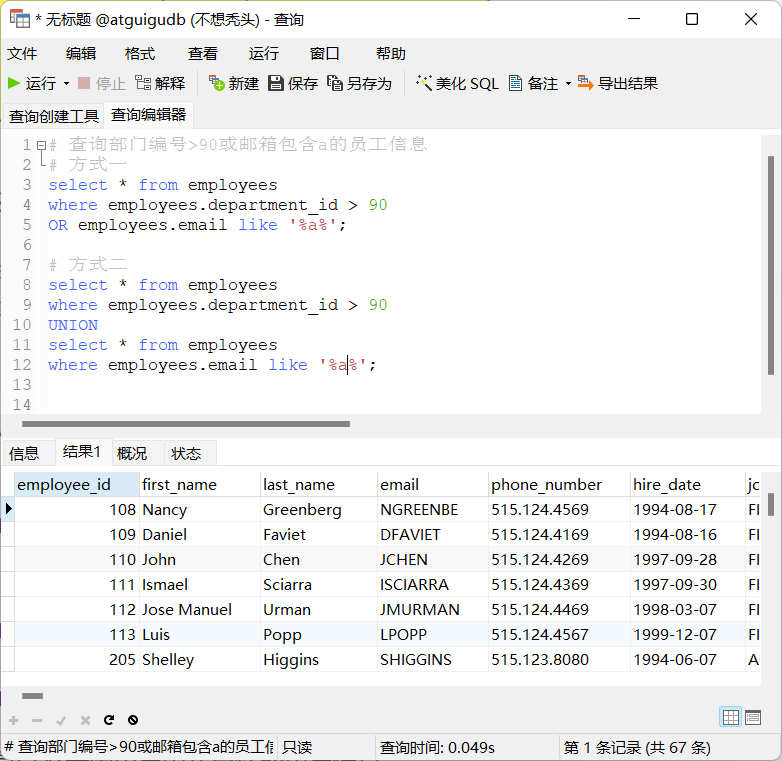Select cell with name Nancy
The width and height of the screenshot is (782, 761).
pos(200,509)
